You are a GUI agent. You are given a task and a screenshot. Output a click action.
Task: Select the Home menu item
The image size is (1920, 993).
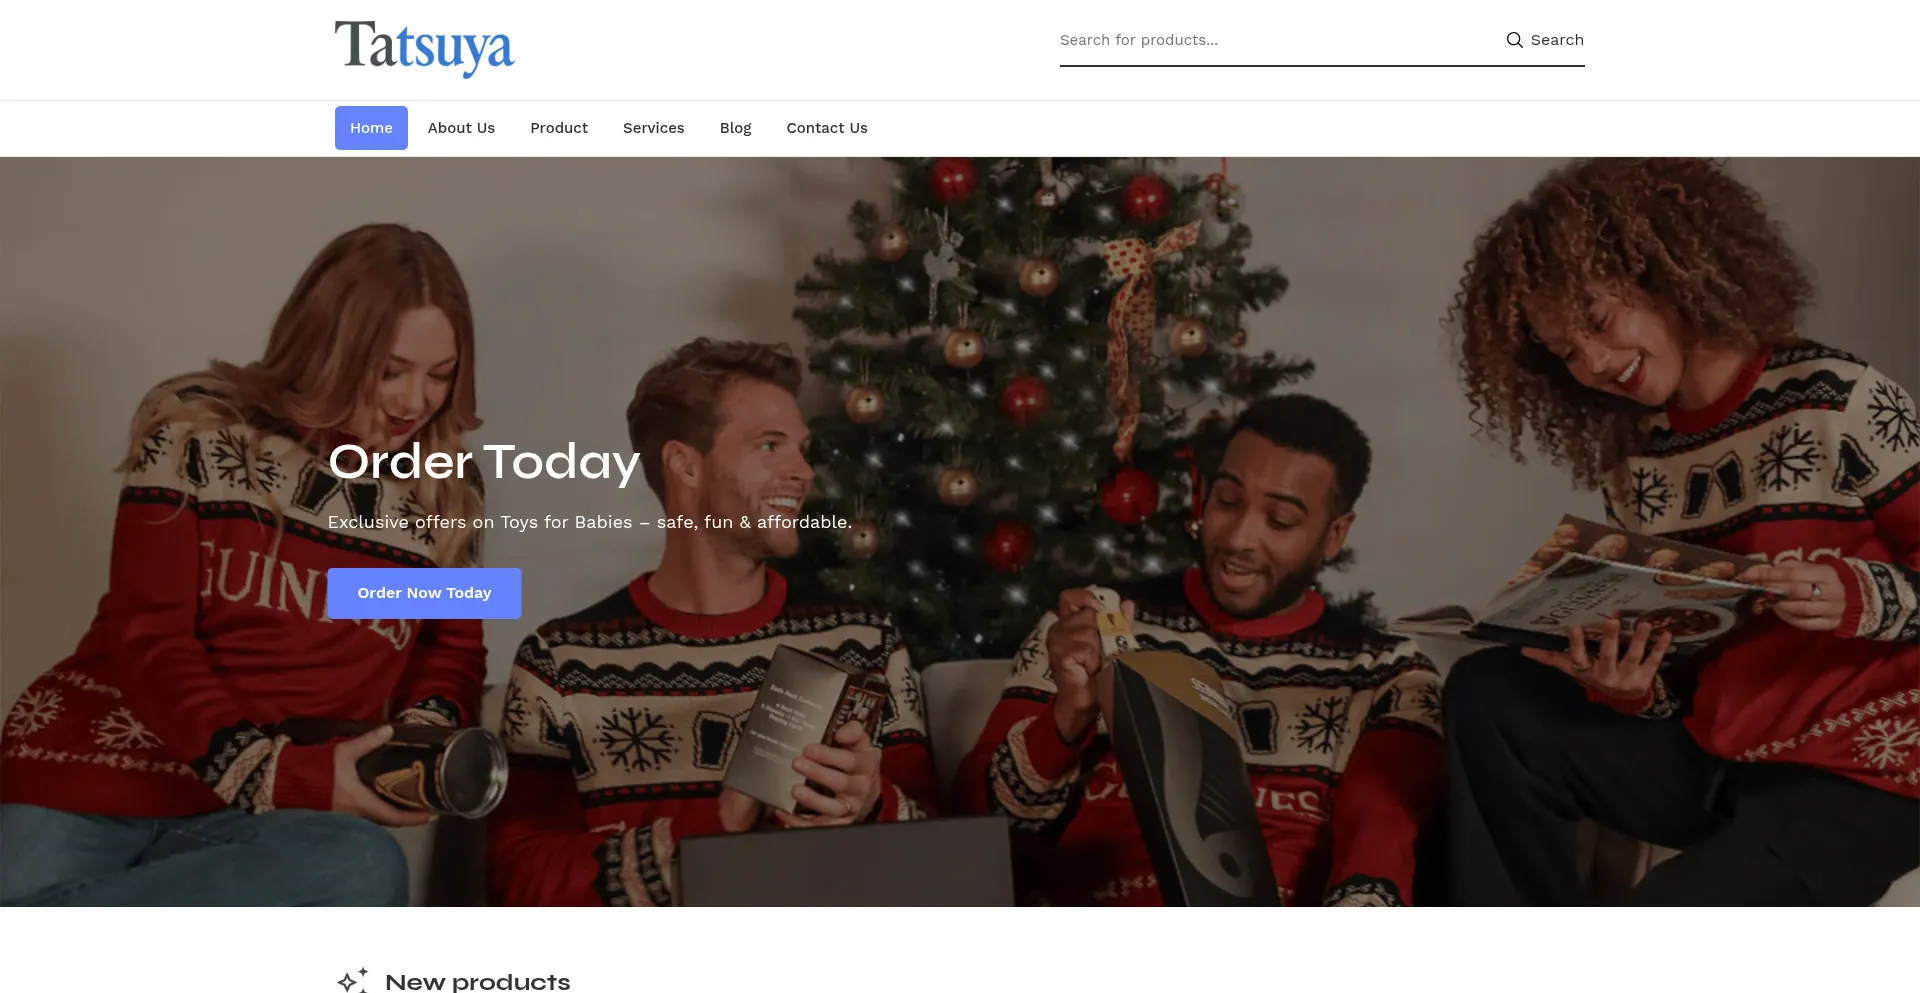pos(371,128)
